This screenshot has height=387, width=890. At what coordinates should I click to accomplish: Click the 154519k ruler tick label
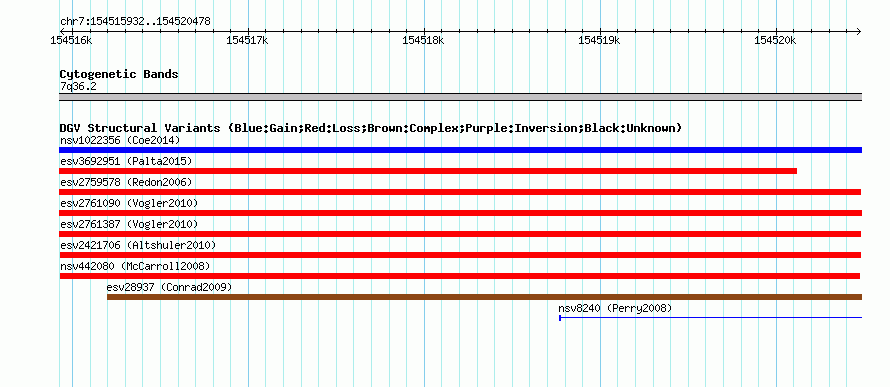pos(599,40)
